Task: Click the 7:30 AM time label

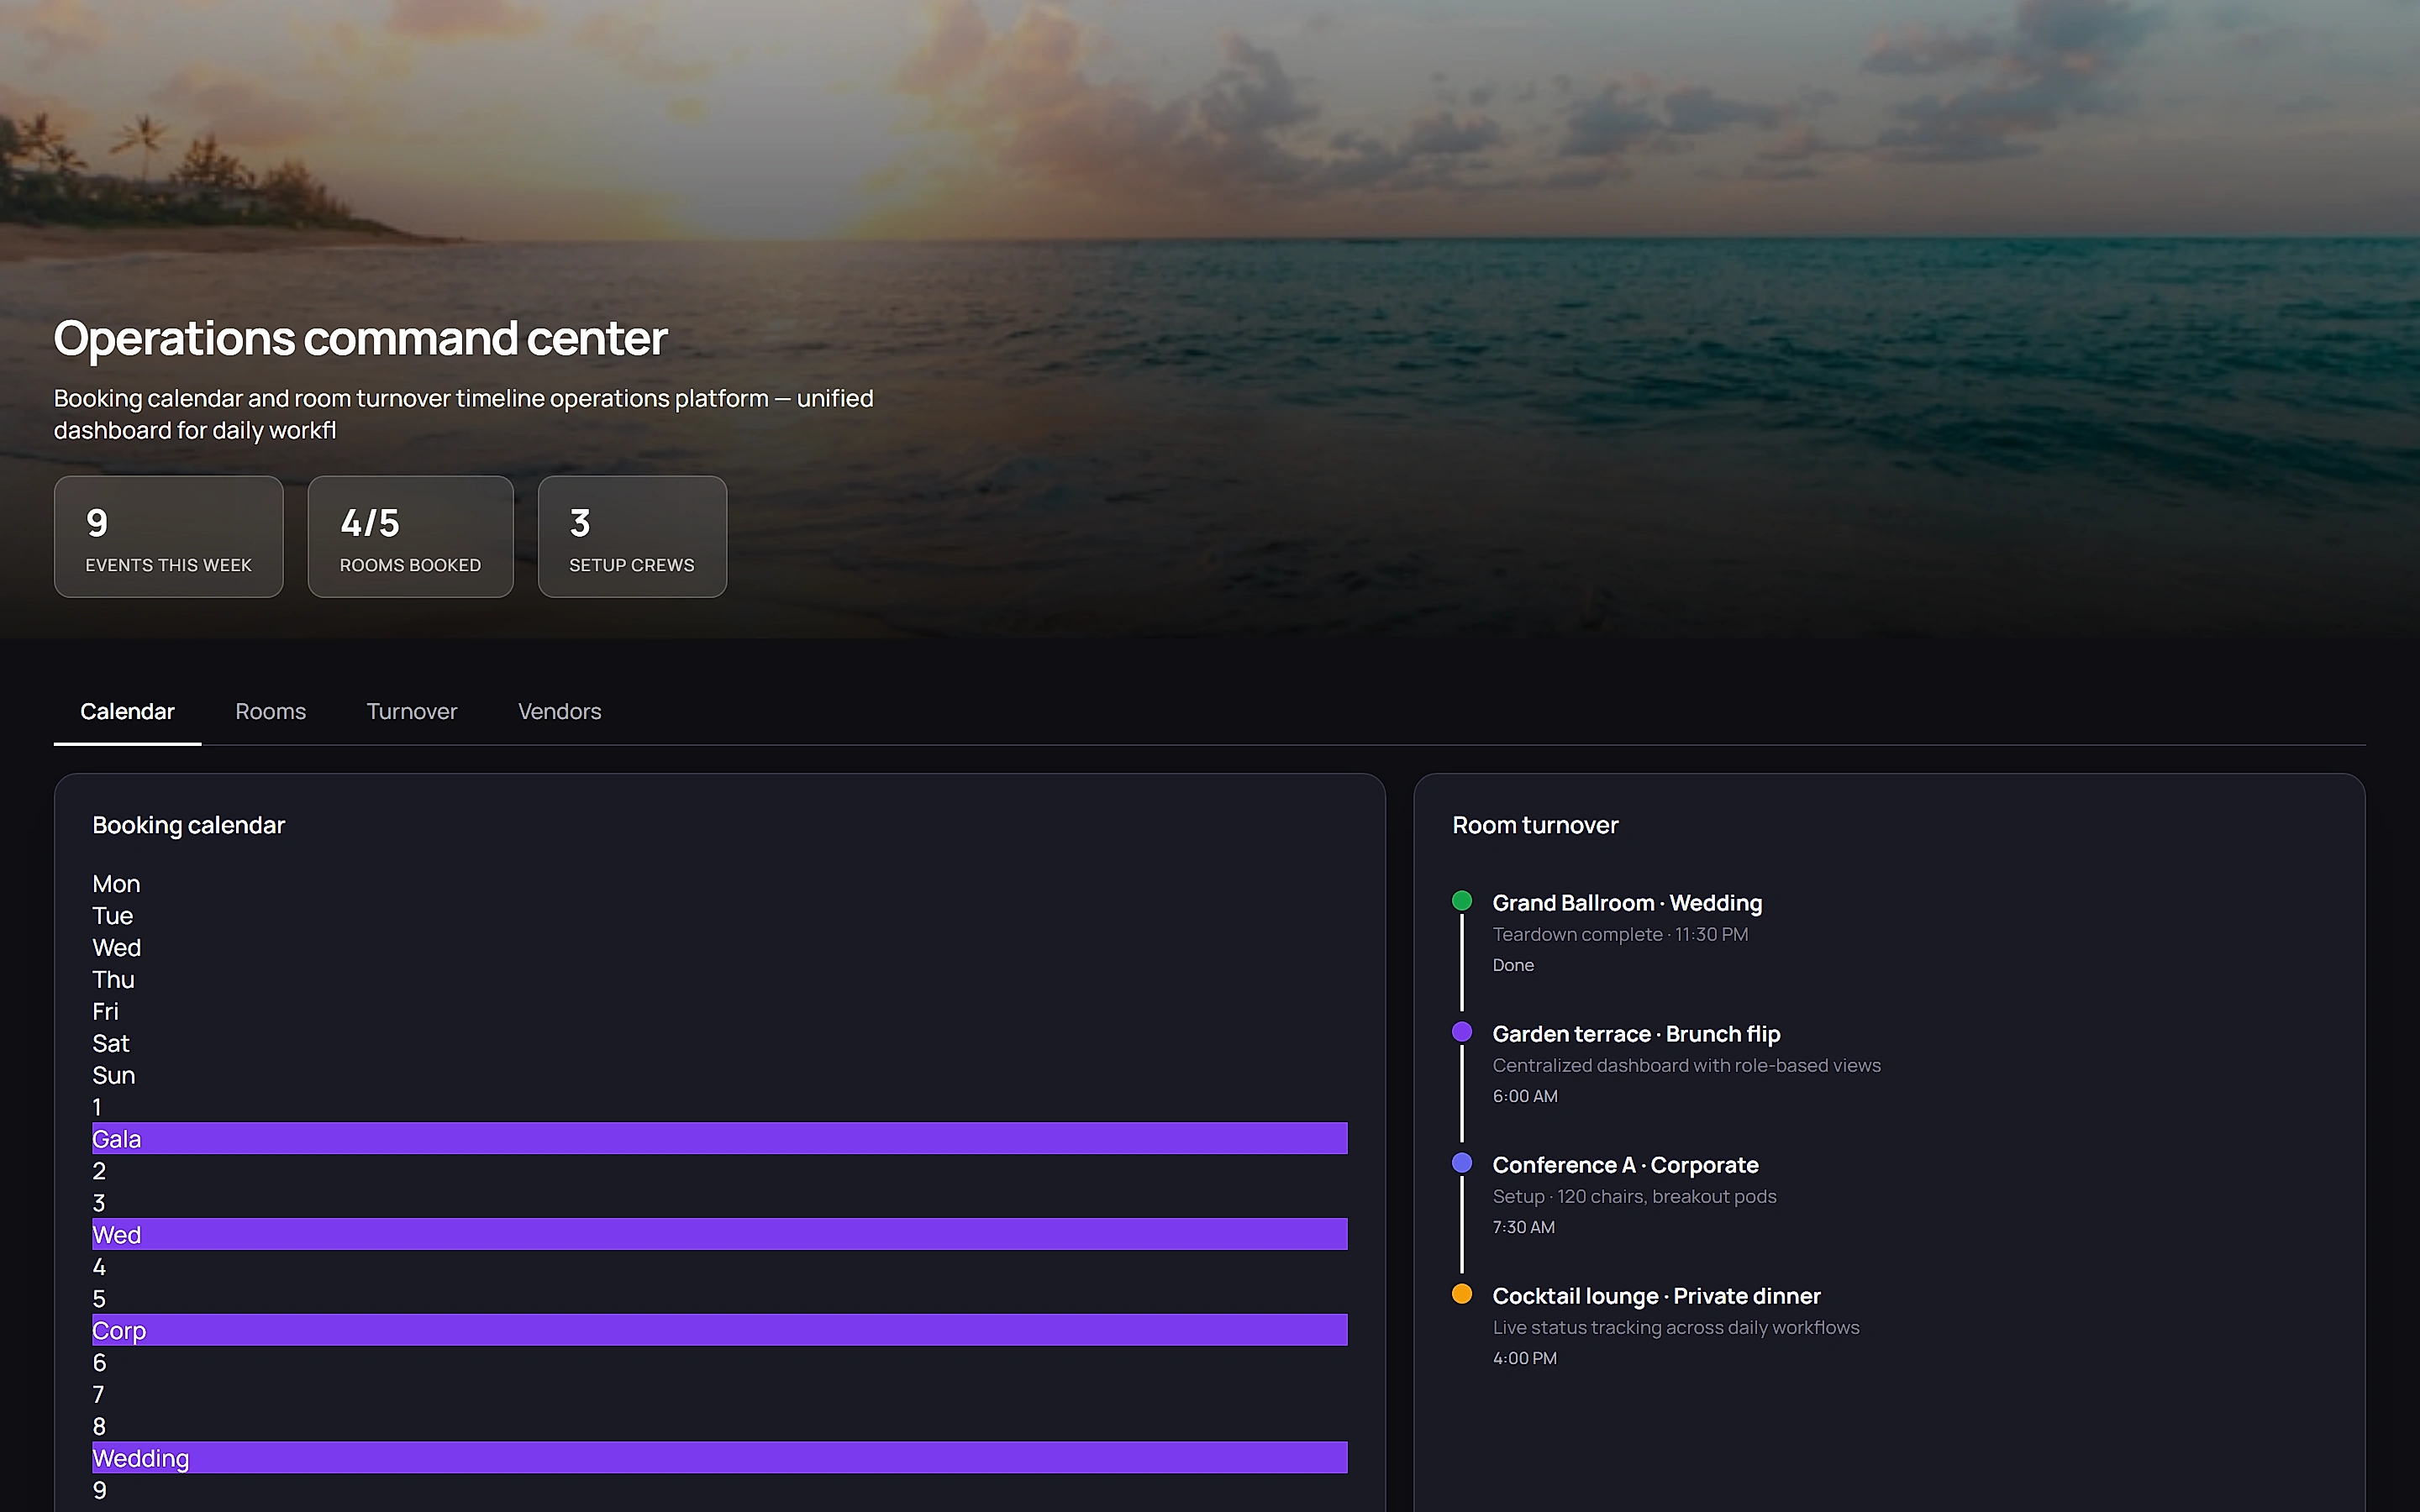Action: click(1523, 1227)
